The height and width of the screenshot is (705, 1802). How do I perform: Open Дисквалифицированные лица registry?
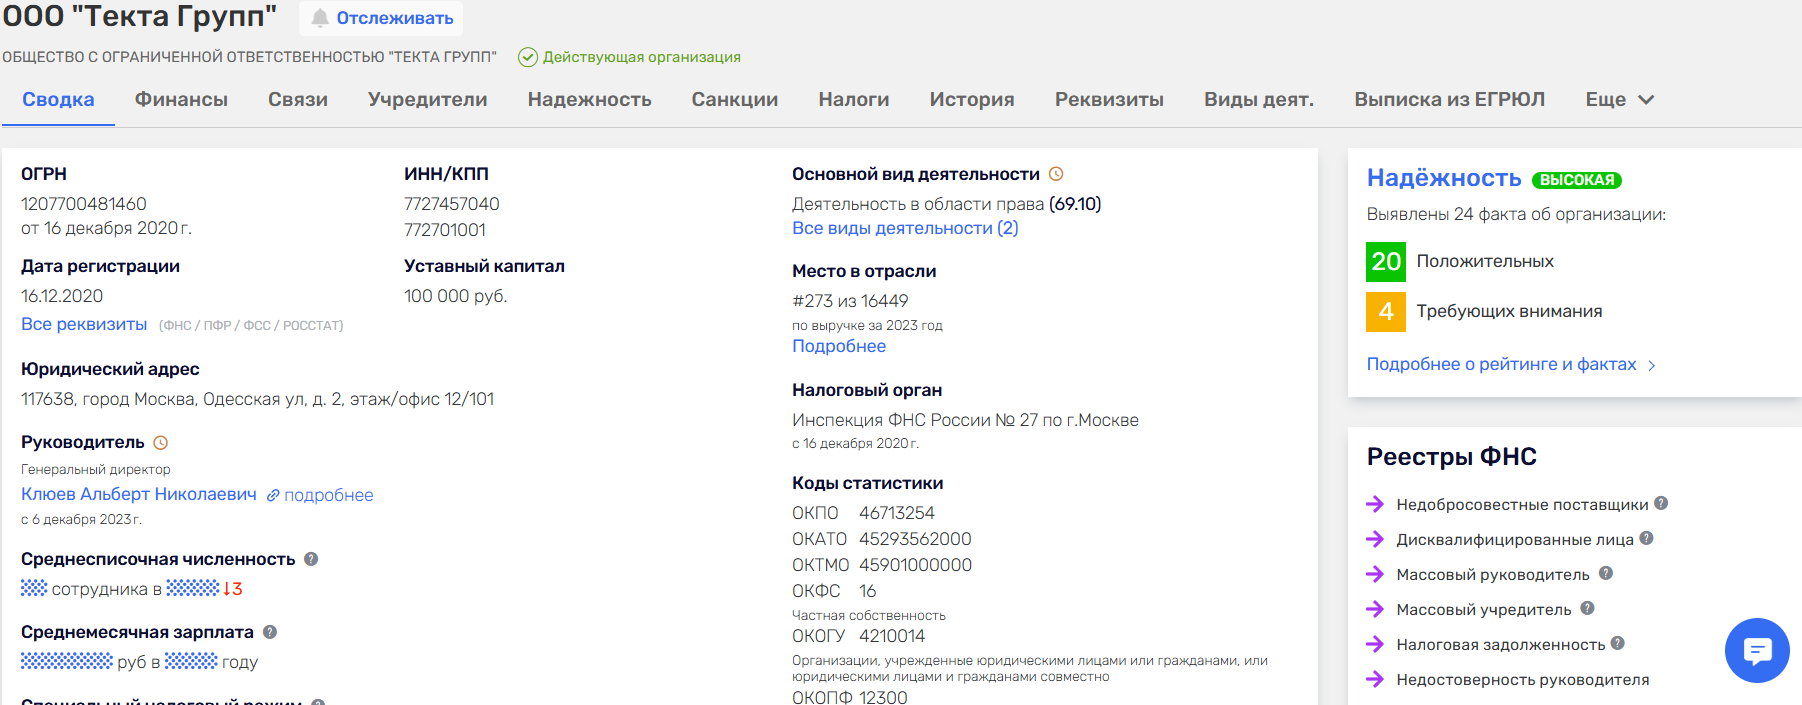[x=1515, y=539]
